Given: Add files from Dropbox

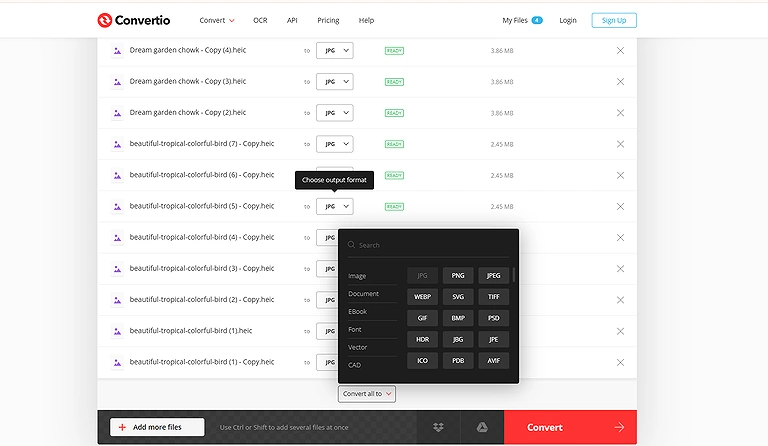Looking at the screenshot, I should pyautogui.click(x=438, y=427).
